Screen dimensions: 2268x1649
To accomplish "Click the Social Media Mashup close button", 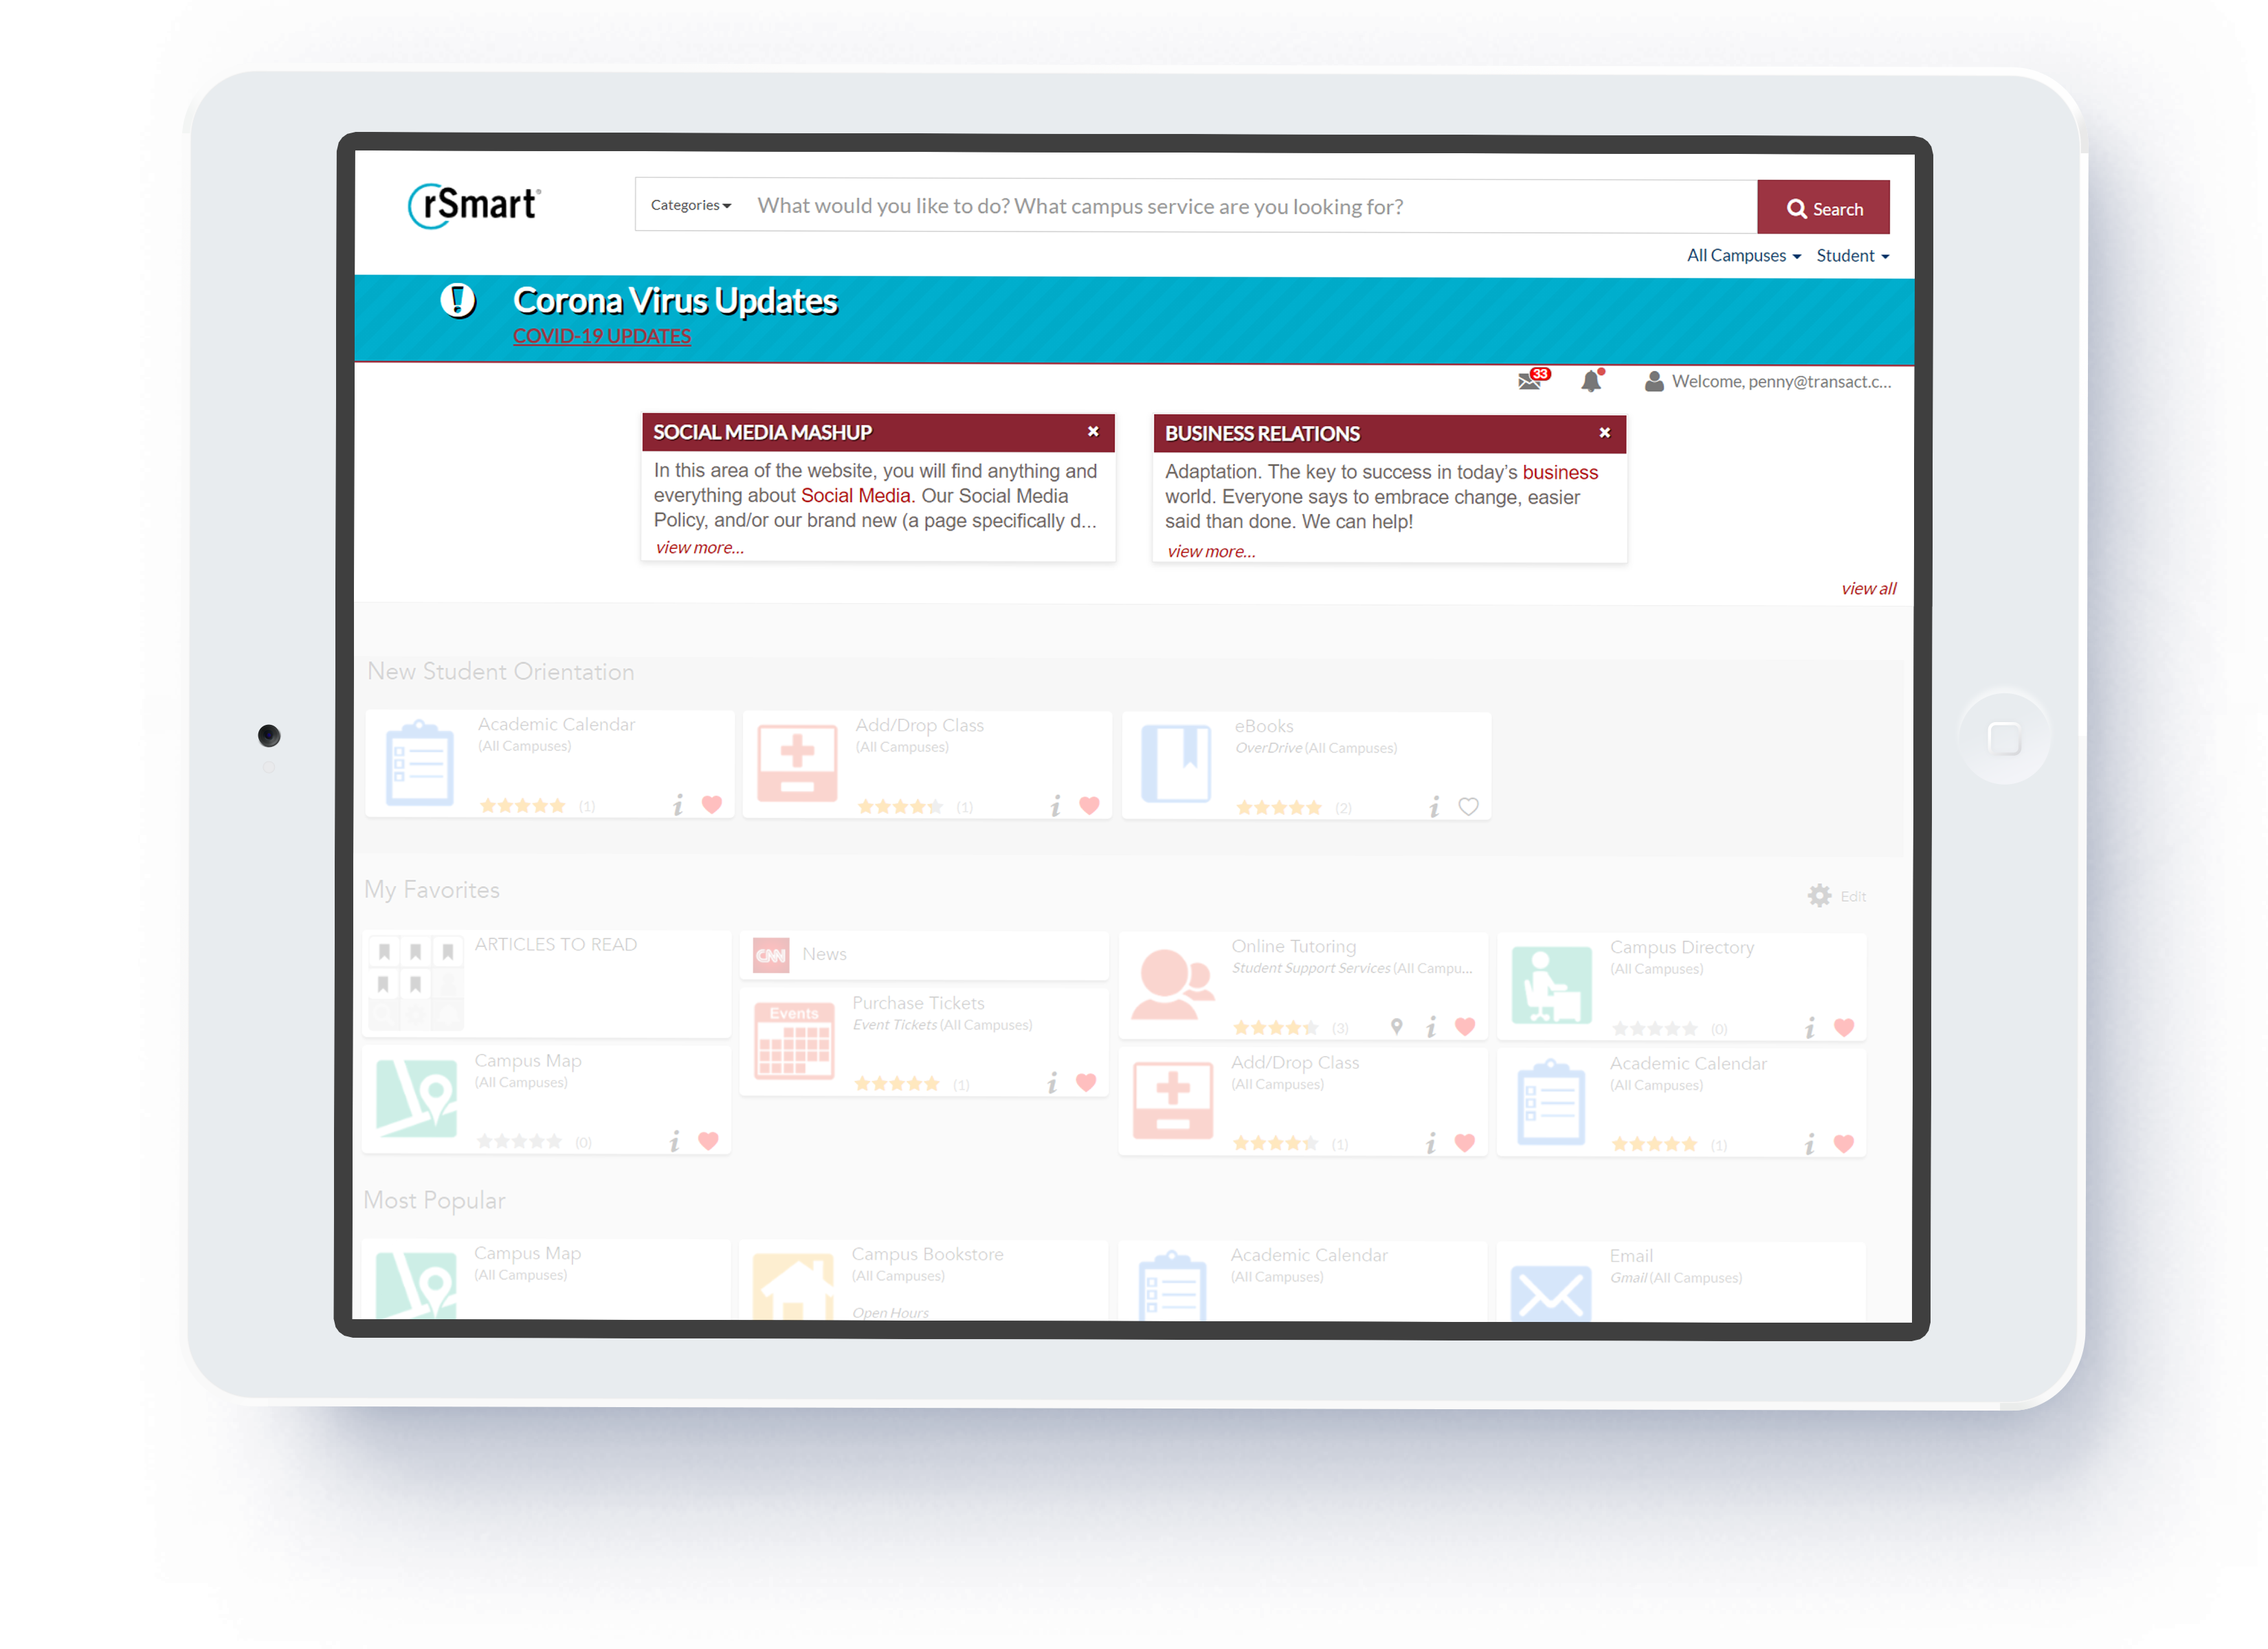I will point(1093,431).
